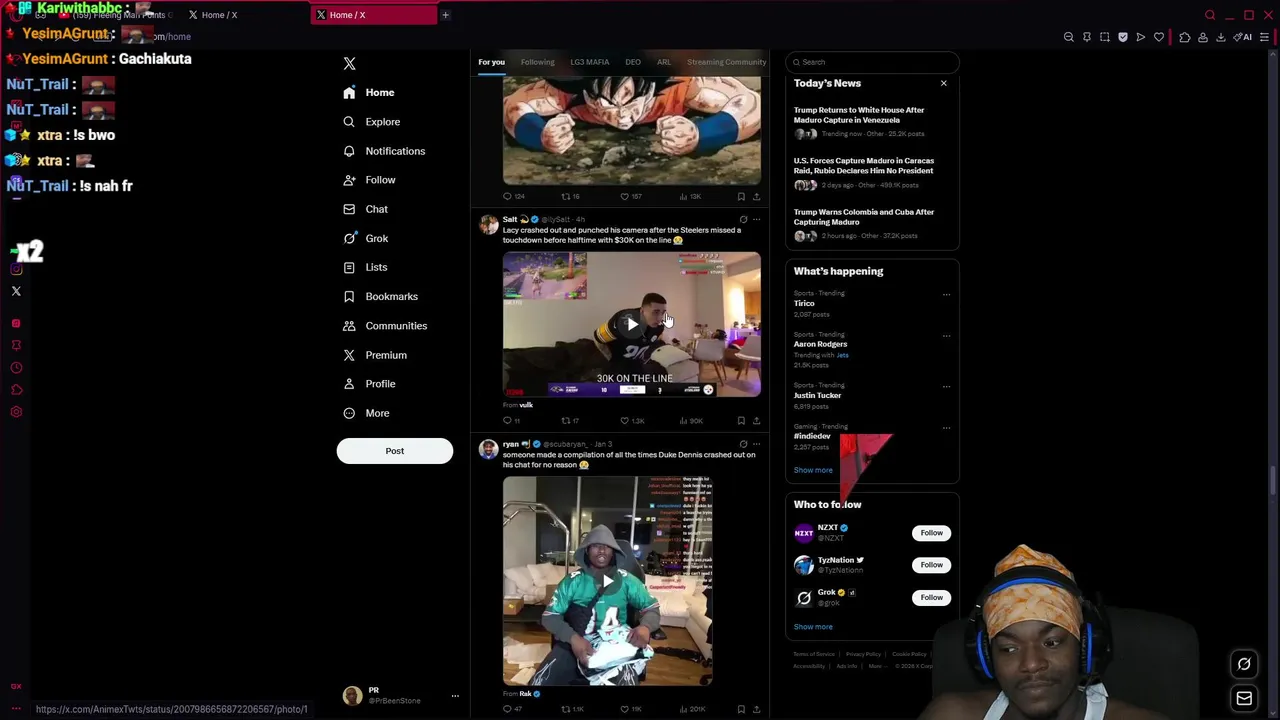Open Grok from the sidebar
Image resolution: width=1280 pixels, height=720 pixels.
[365, 238]
